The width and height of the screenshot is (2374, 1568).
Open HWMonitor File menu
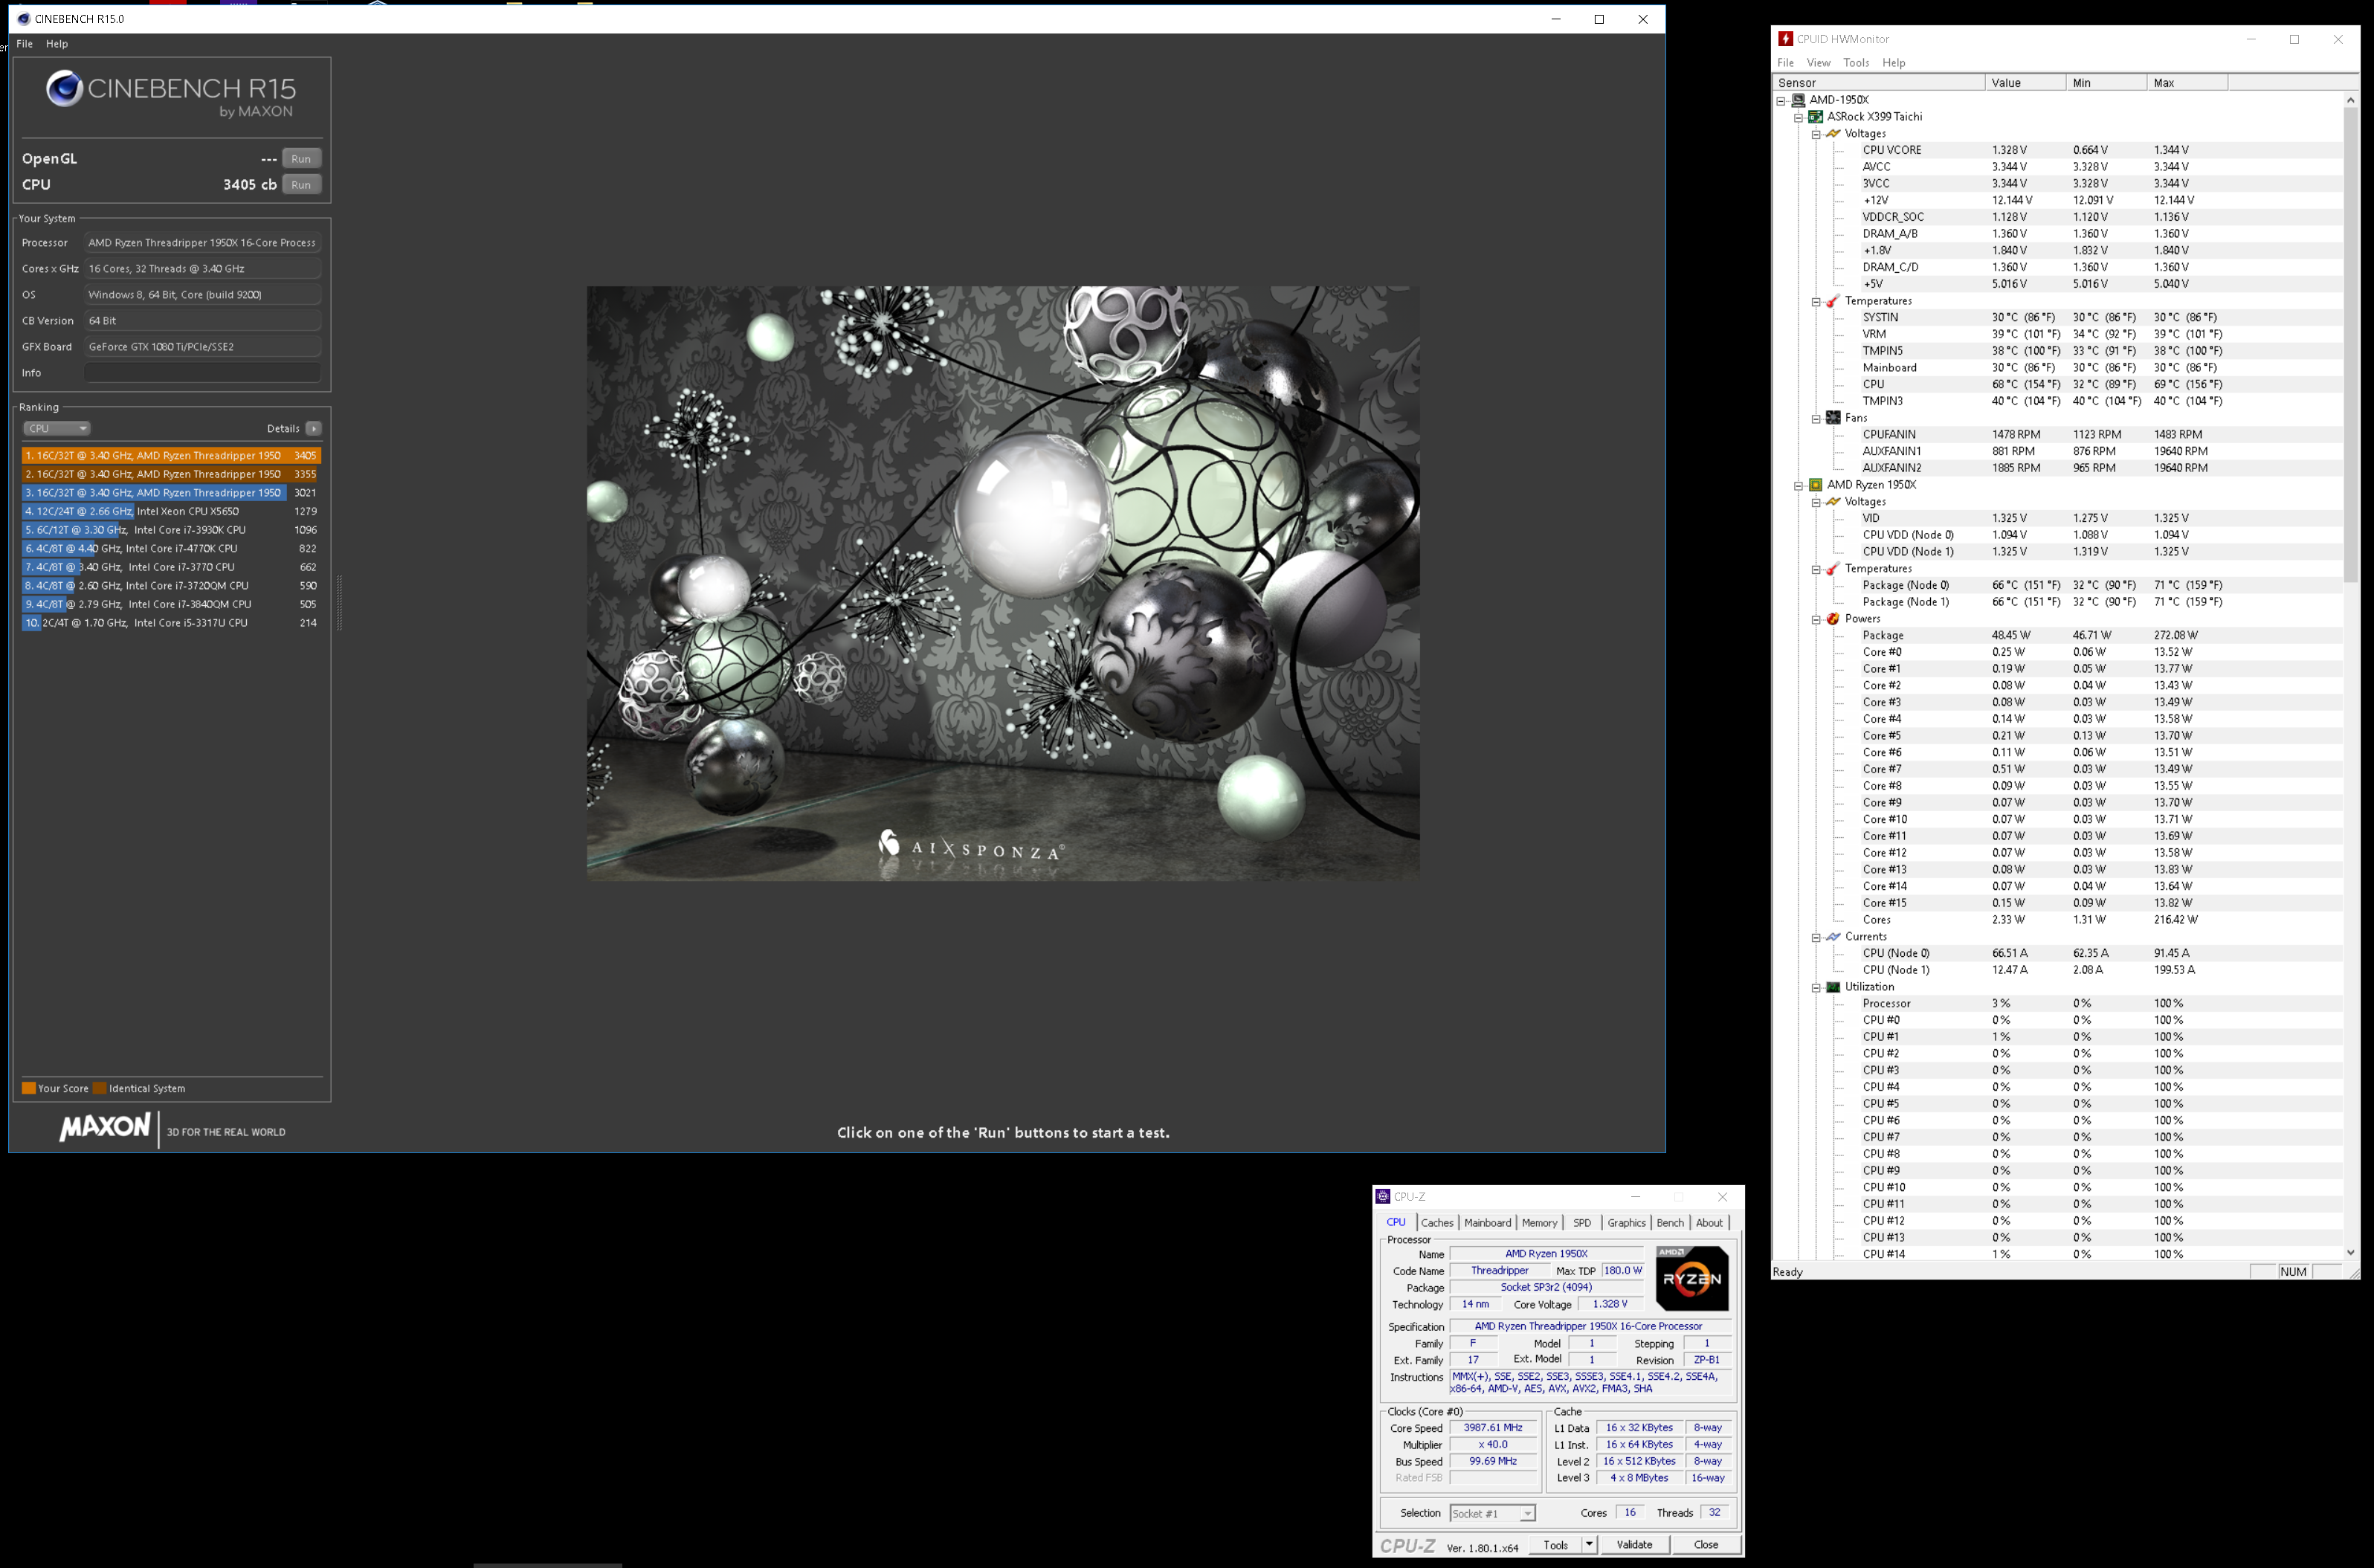[1785, 63]
